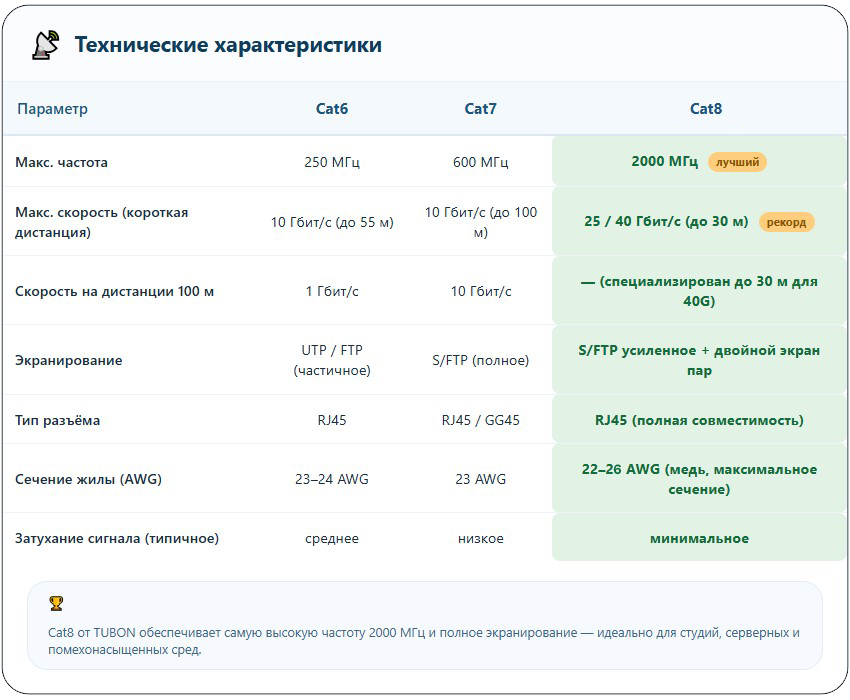Click the satellite dish icon beside the title

coord(46,45)
